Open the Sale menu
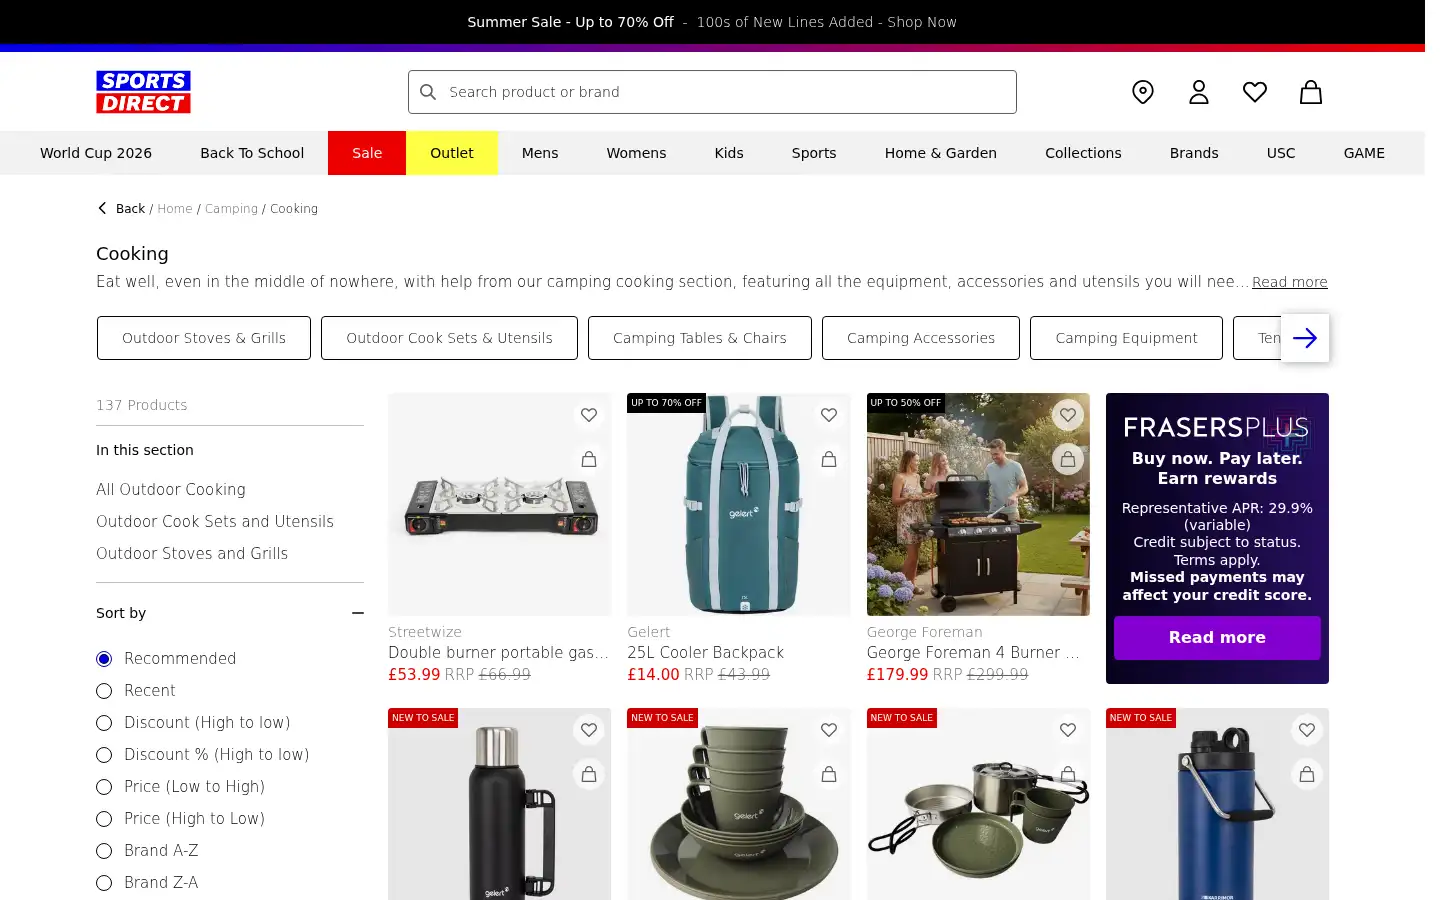This screenshot has width=1440, height=900. pos(367,153)
